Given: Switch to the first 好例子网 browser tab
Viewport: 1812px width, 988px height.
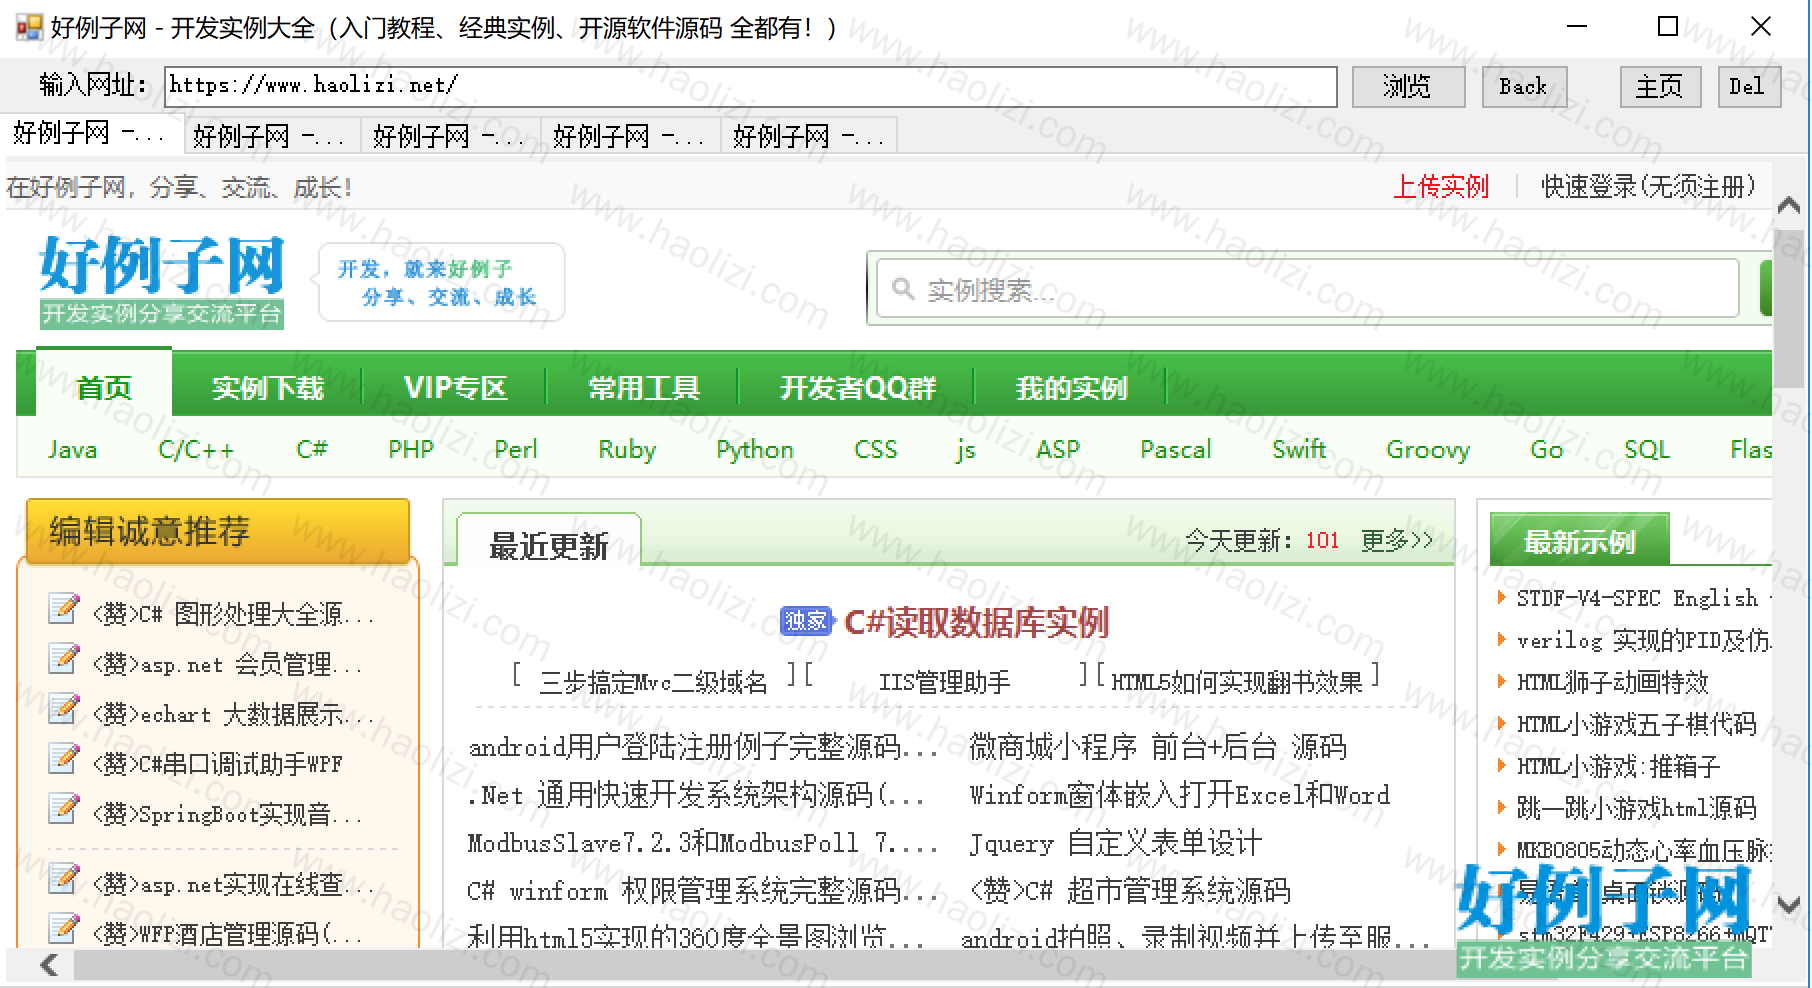Looking at the screenshot, I should (x=95, y=134).
